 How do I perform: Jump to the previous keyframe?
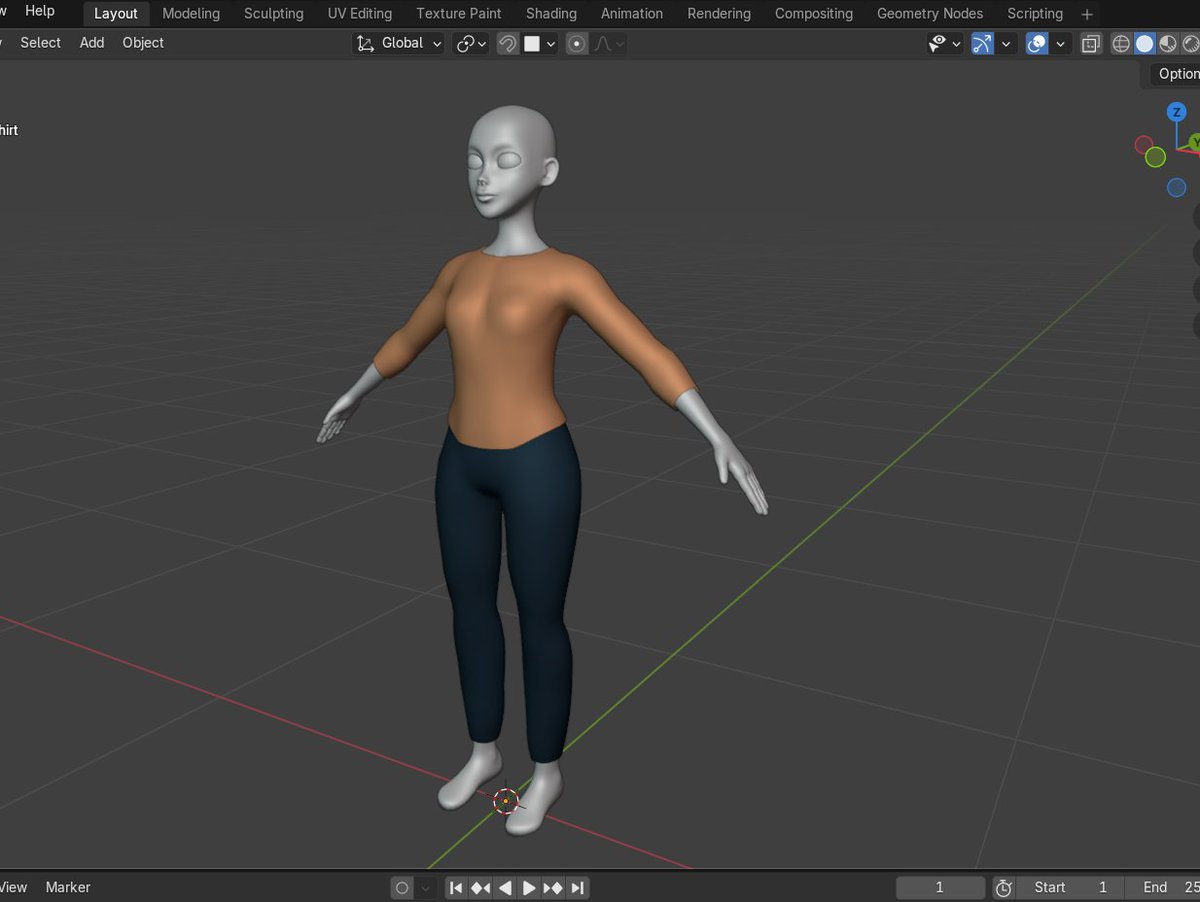pos(481,887)
